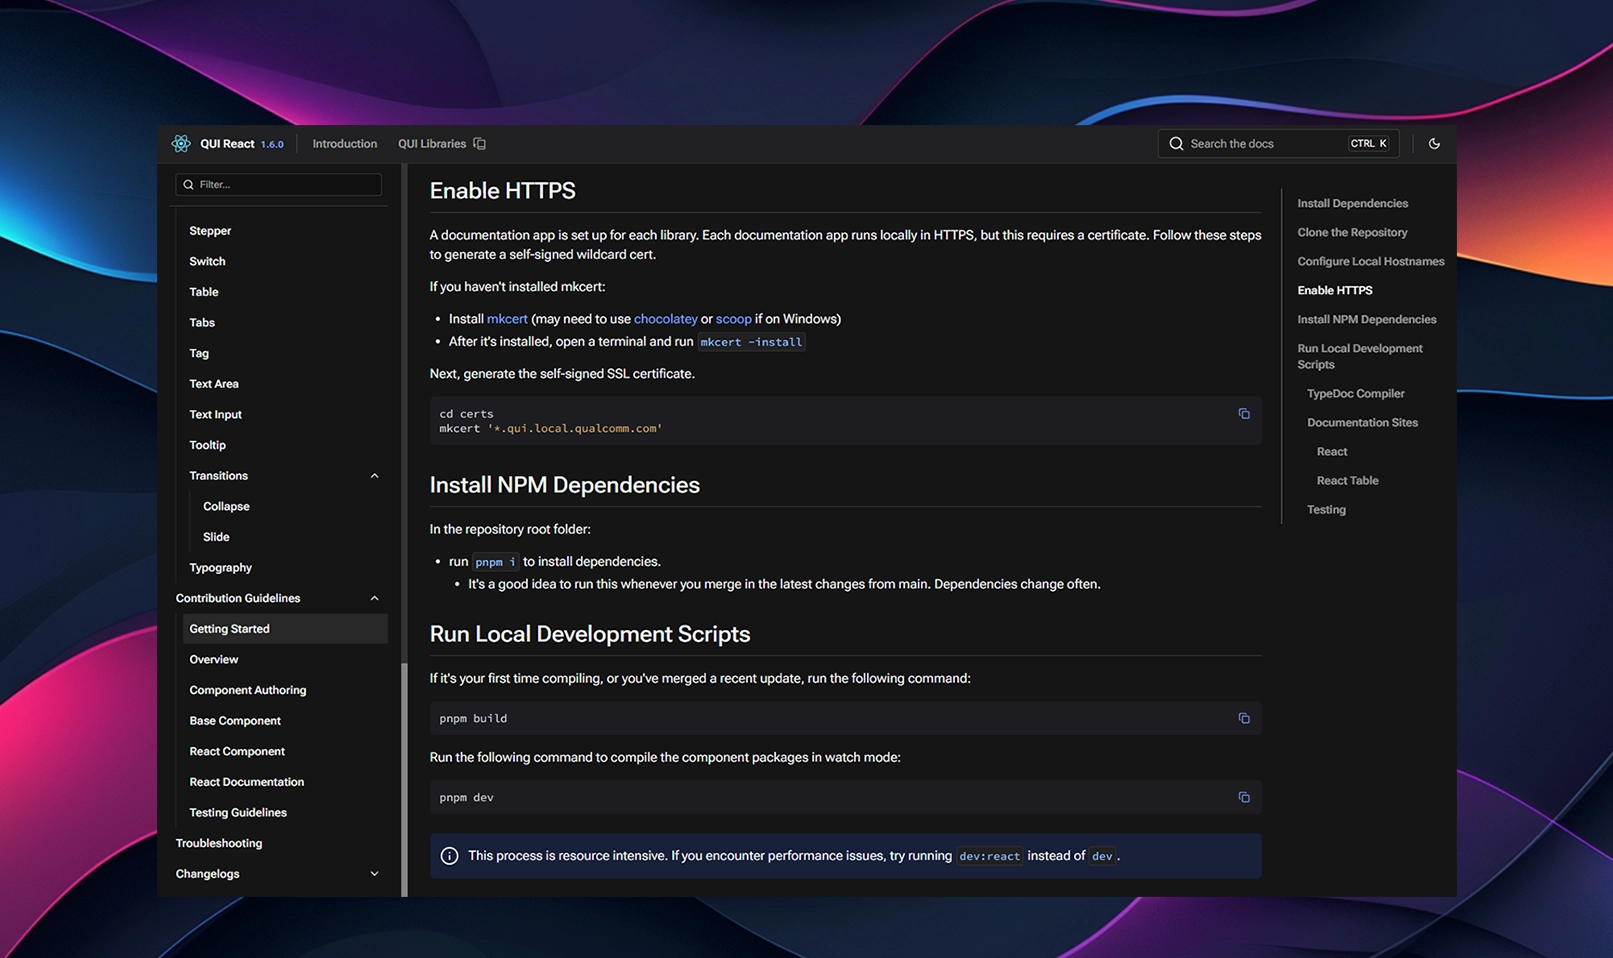Click the search magnifier icon in header

pos(1176,144)
